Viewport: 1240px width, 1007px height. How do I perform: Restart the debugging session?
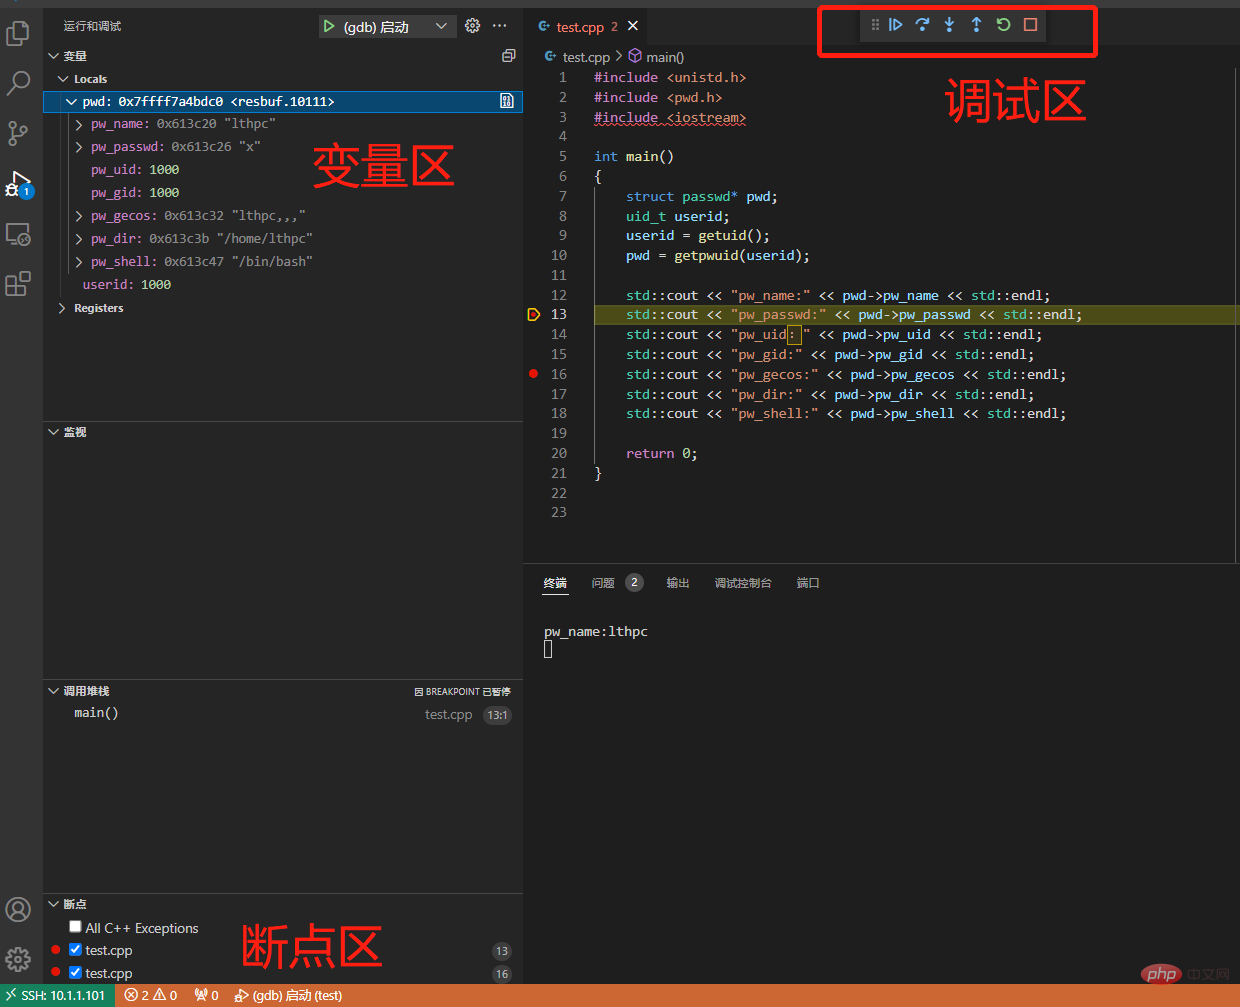click(1003, 25)
